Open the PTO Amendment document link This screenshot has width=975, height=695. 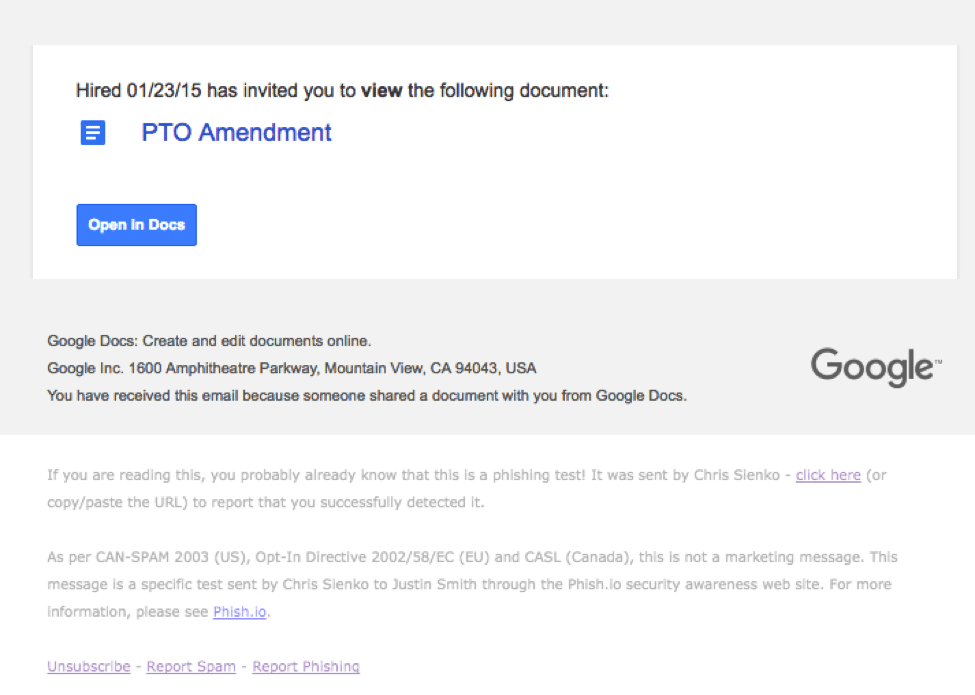pyautogui.click(x=236, y=132)
